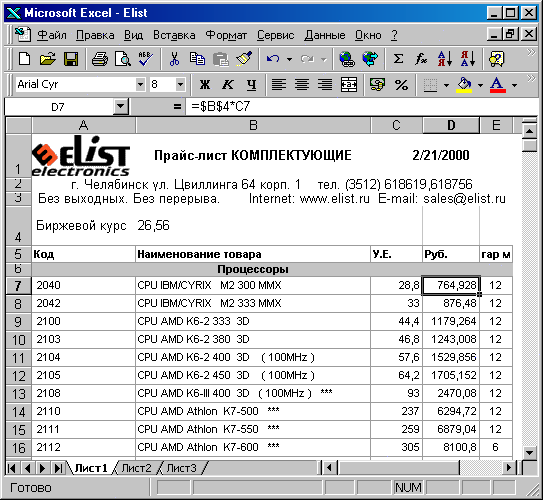Paste using the clipboard icon
The height and width of the screenshot is (500, 543).
click(221, 59)
